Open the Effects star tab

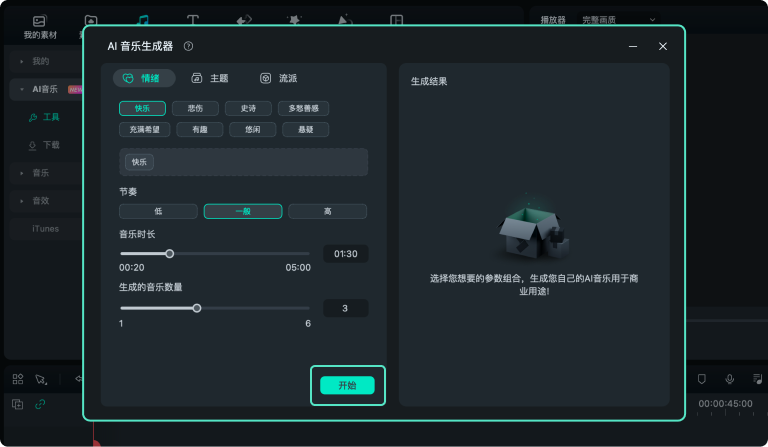294,20
